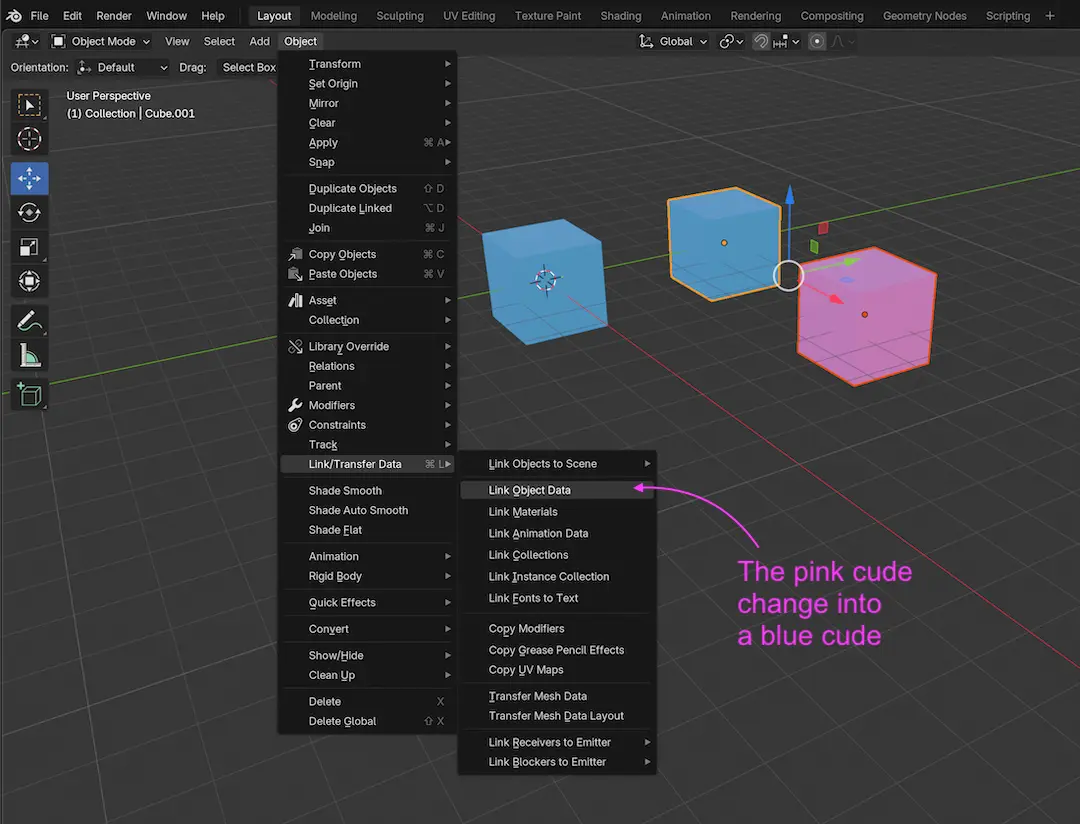Click the Asset library icon in menu
1080x824 pixels.
295,300
